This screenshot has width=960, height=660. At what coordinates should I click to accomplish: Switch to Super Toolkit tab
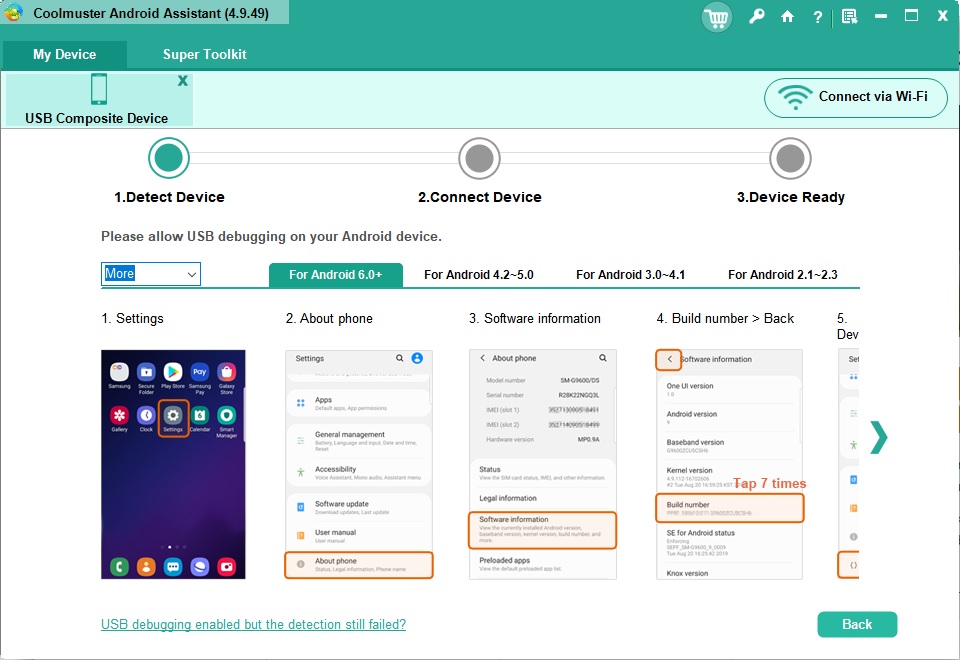coord(204,54)
